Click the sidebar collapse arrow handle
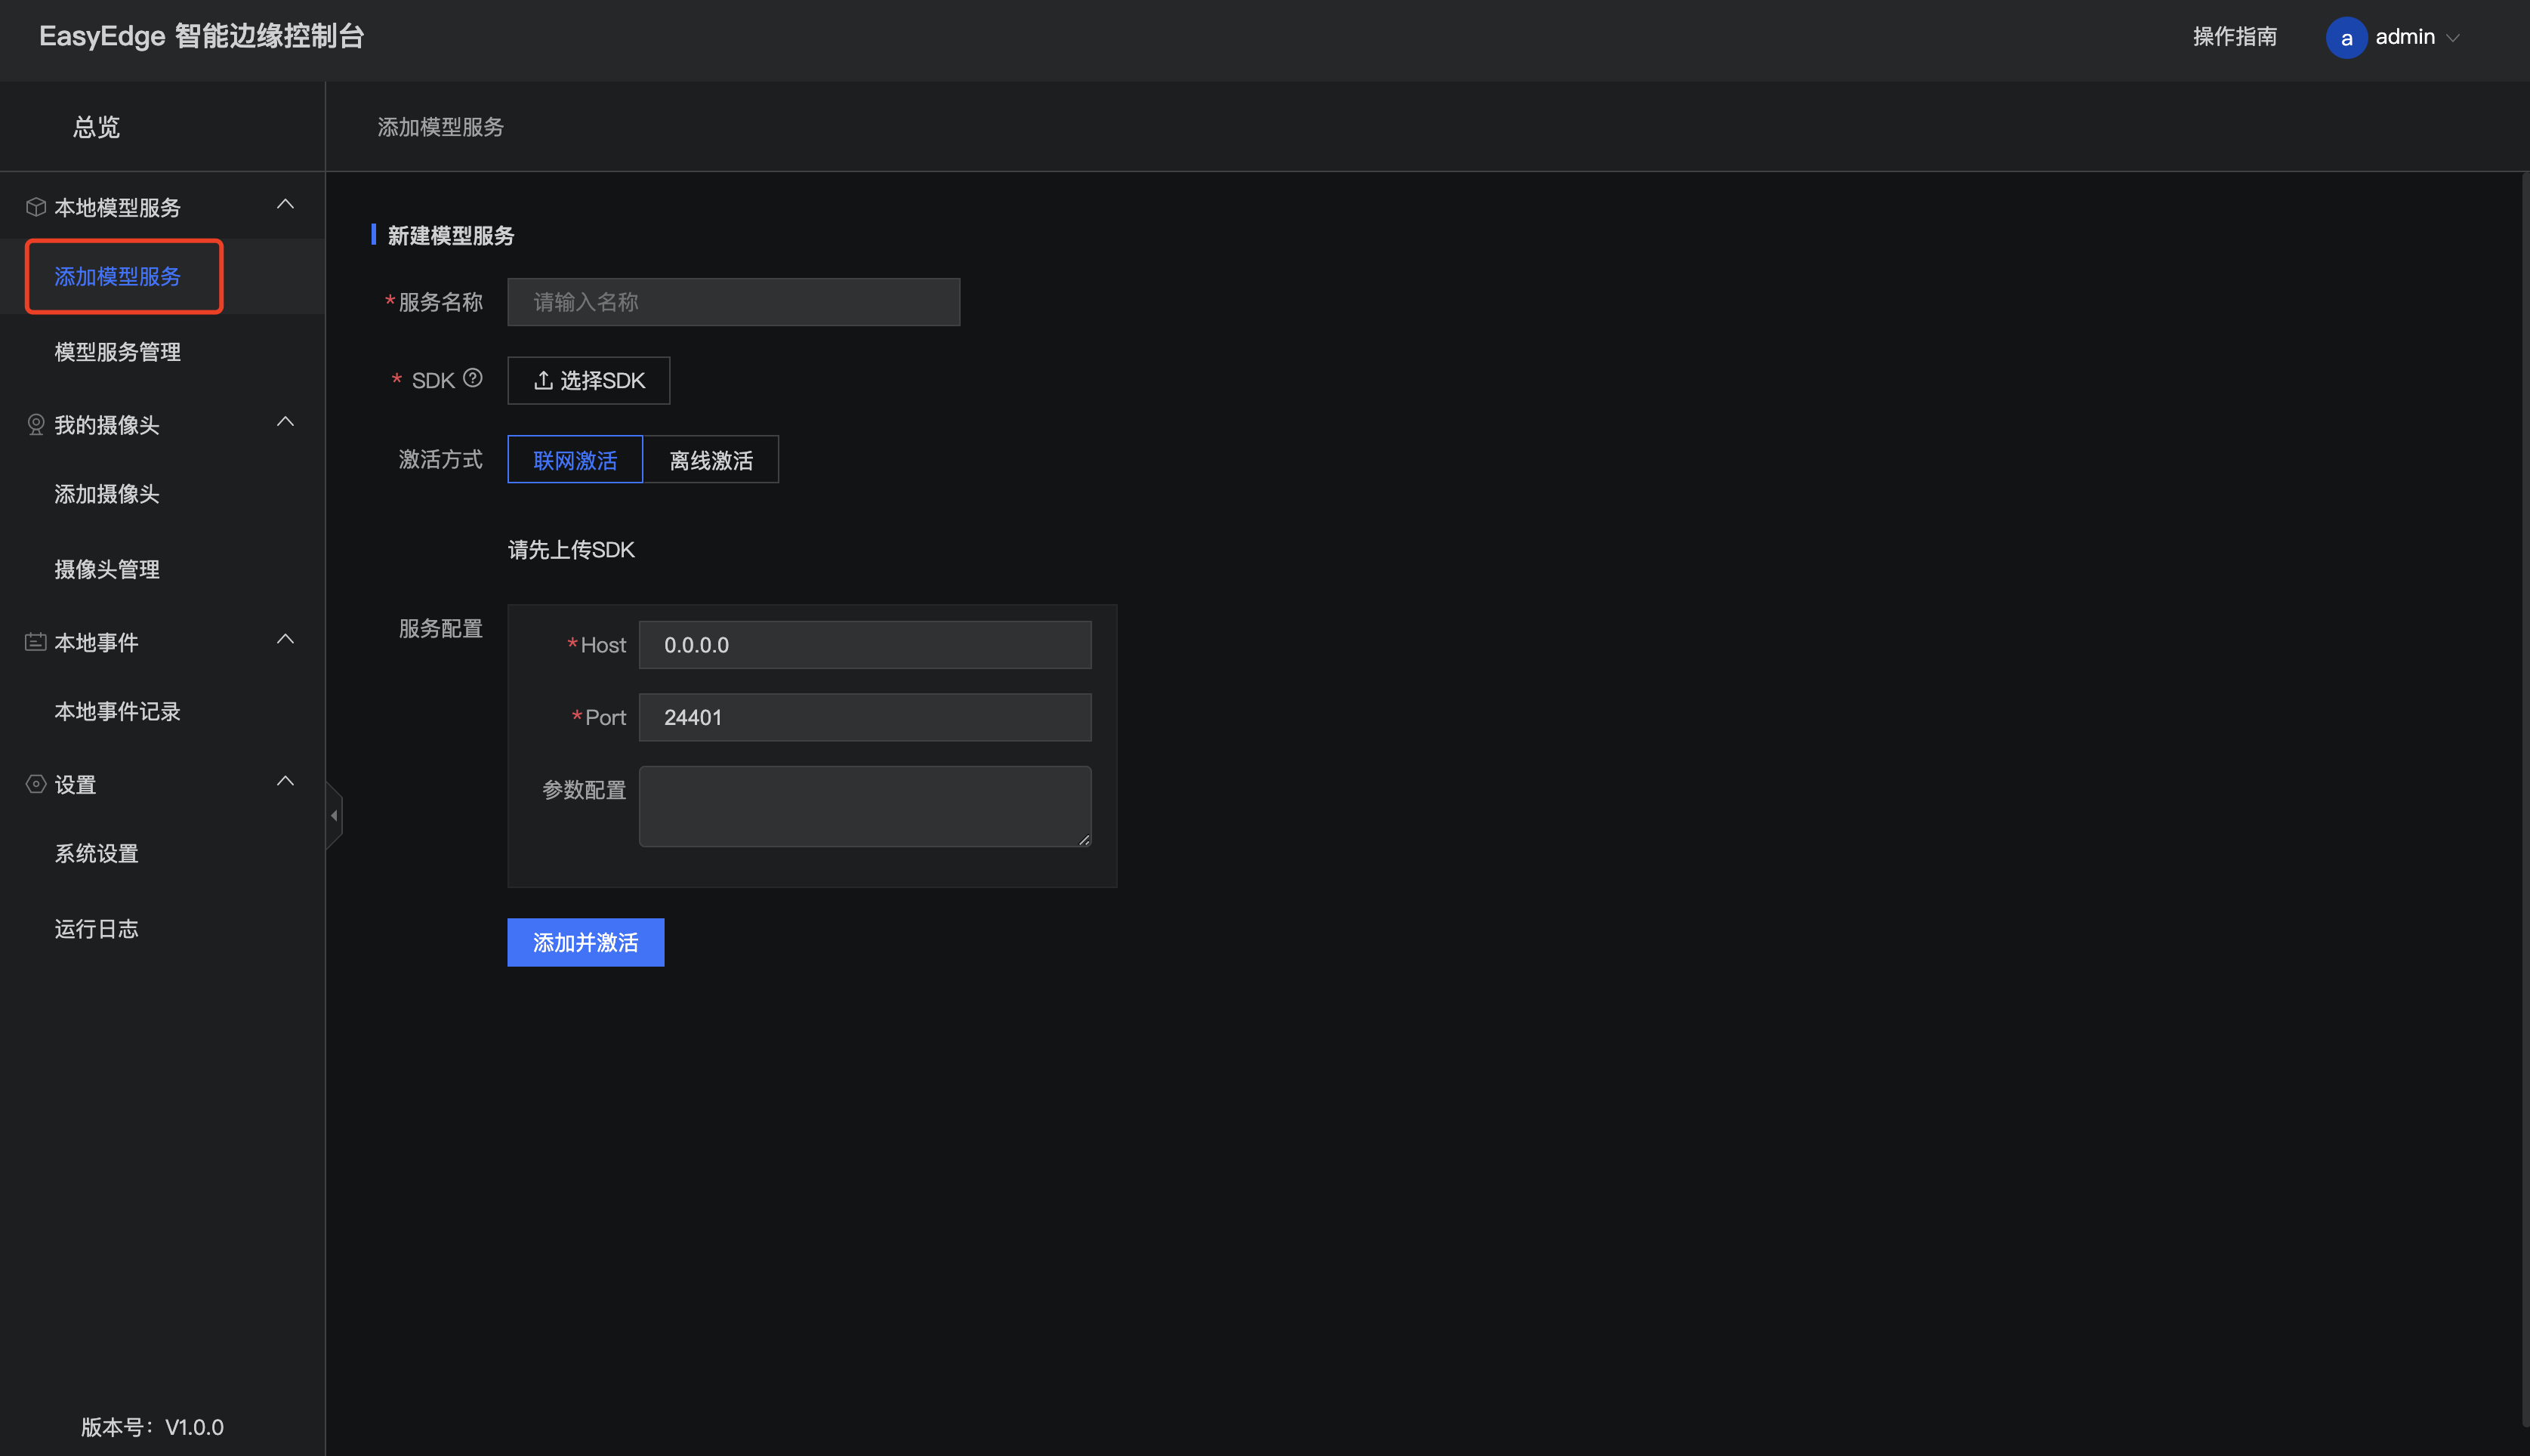 coord(334,816)
